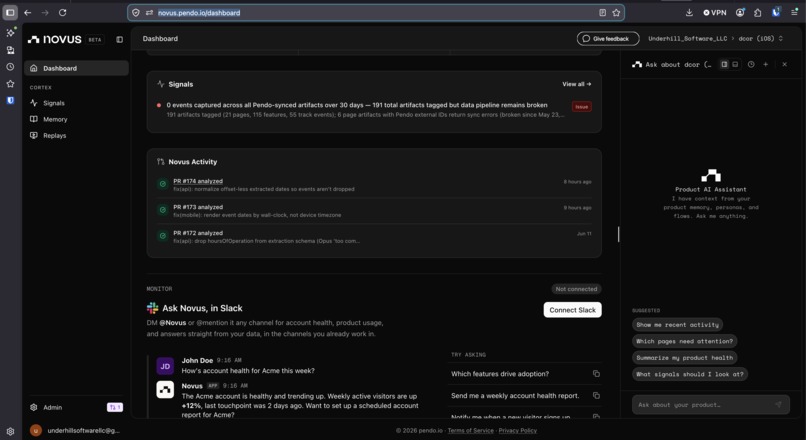Viewport: 806px width, 440px height.
Task: Click the green check icon beside PR #174
Action: 162,184
